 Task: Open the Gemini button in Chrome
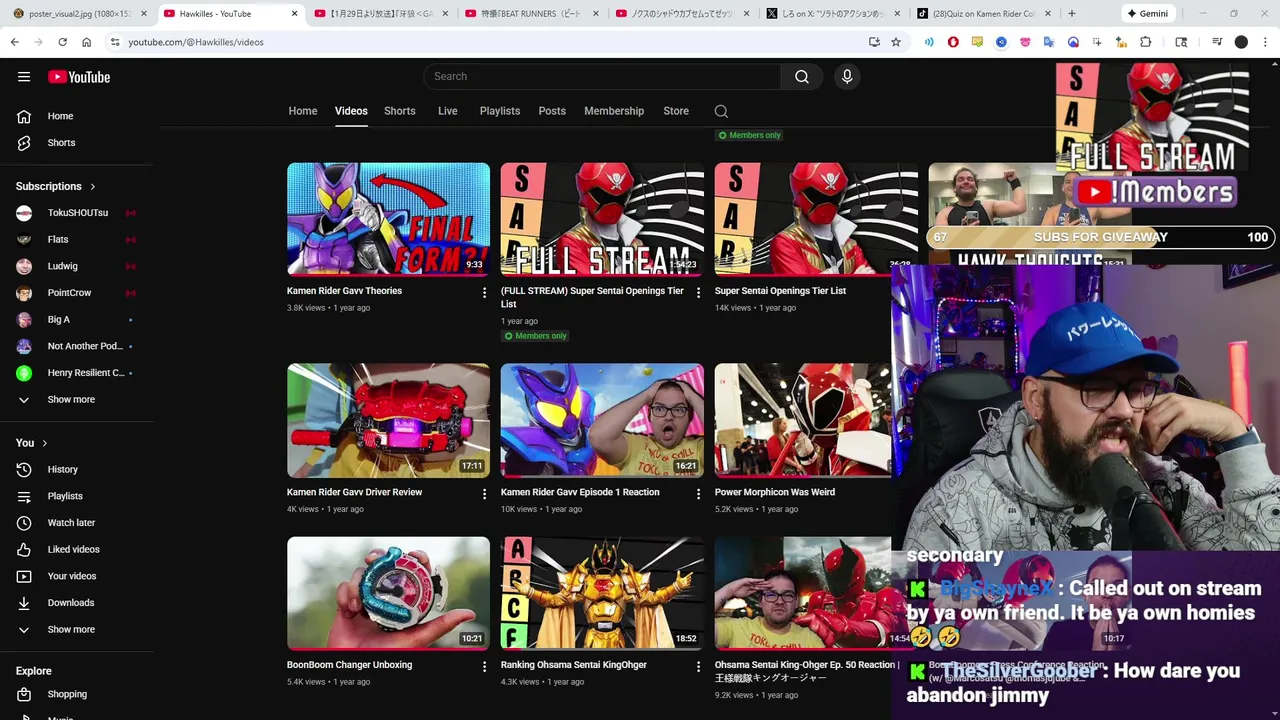click(x=1147, y=14)
